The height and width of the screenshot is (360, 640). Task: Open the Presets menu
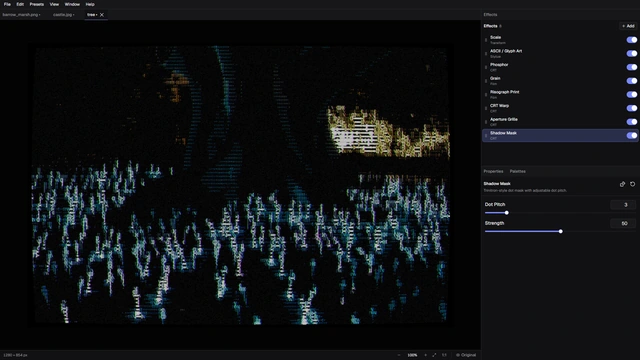click(37, 4)
